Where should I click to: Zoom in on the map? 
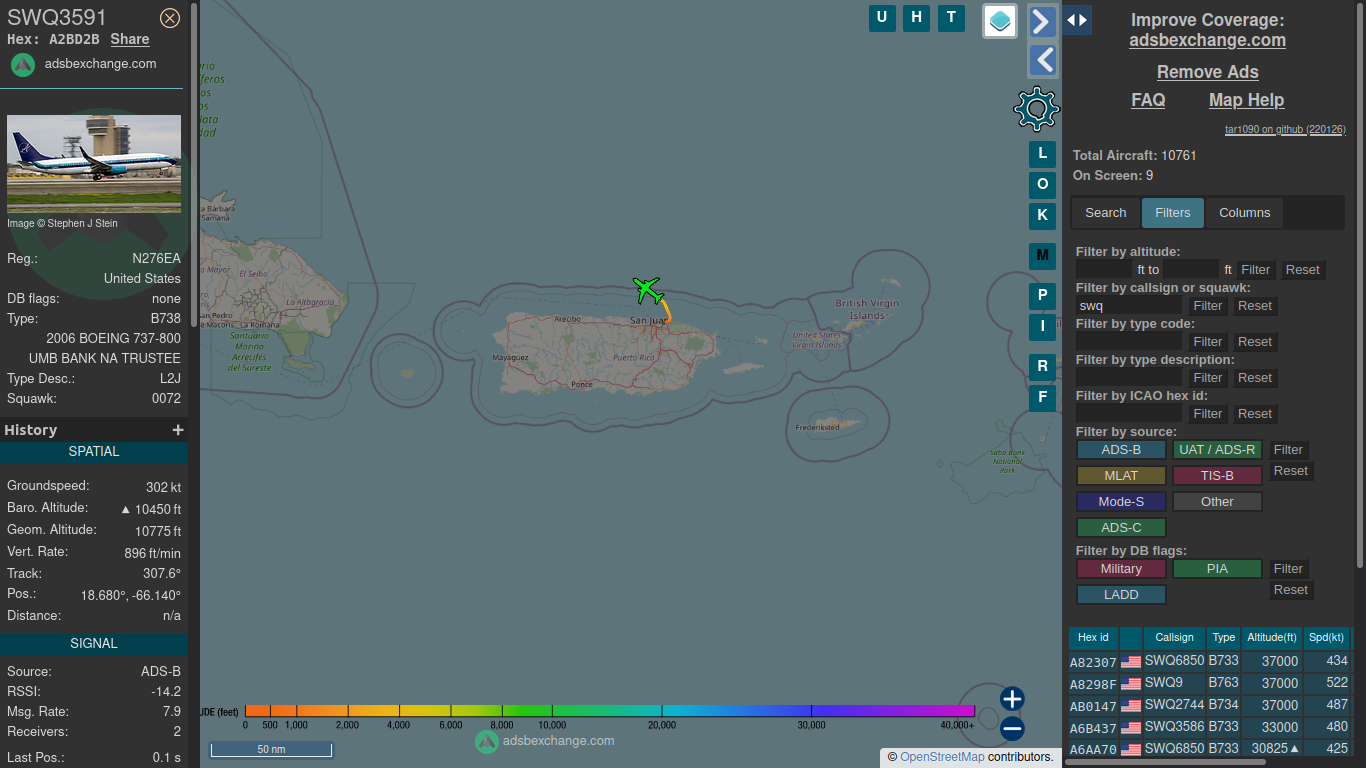(x=1012, y=699)
